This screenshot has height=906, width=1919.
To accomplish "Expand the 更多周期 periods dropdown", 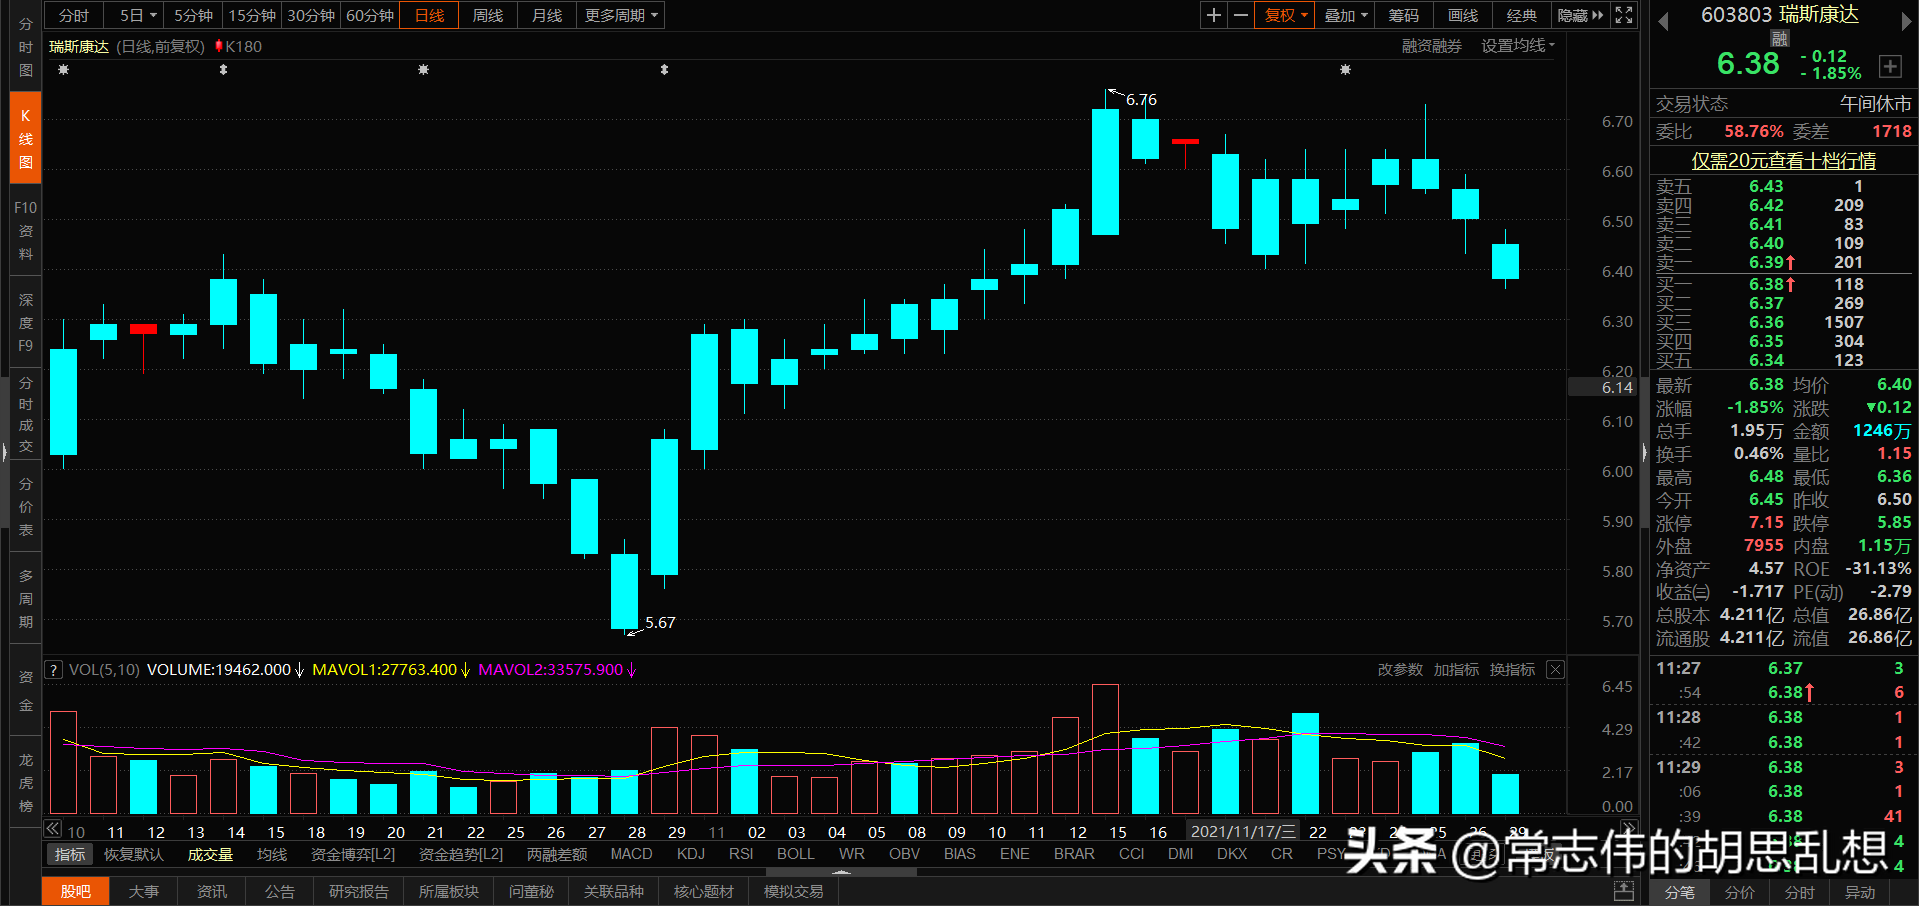I will tap(614, 15).
